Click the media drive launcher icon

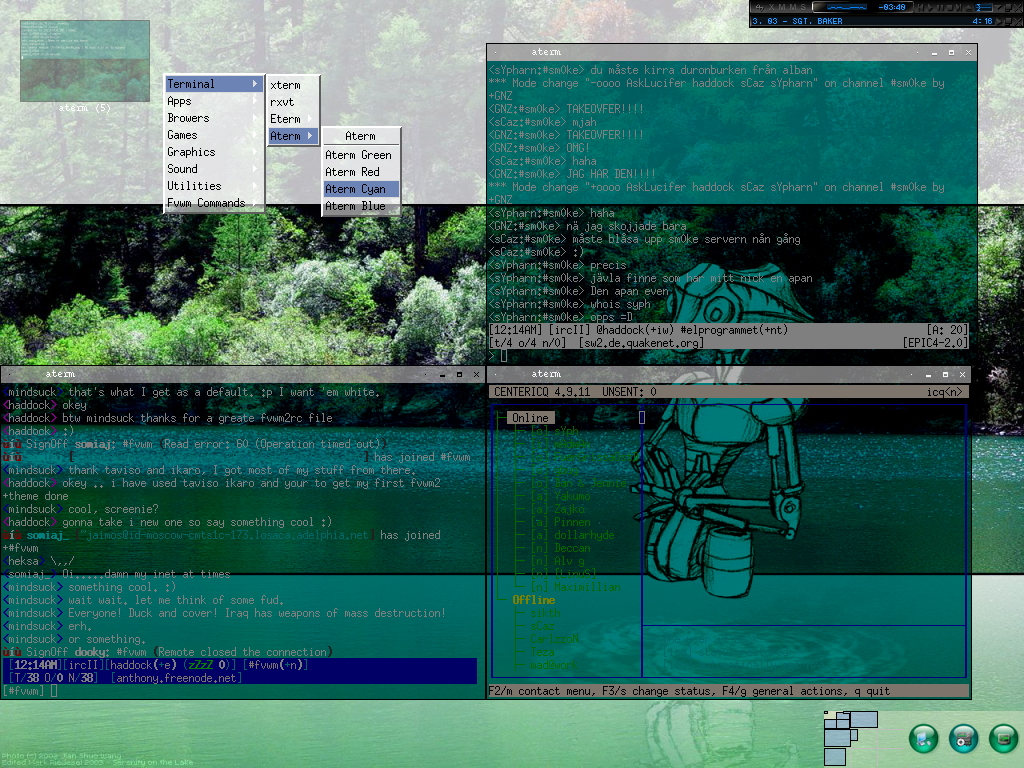tap(963, 738)
